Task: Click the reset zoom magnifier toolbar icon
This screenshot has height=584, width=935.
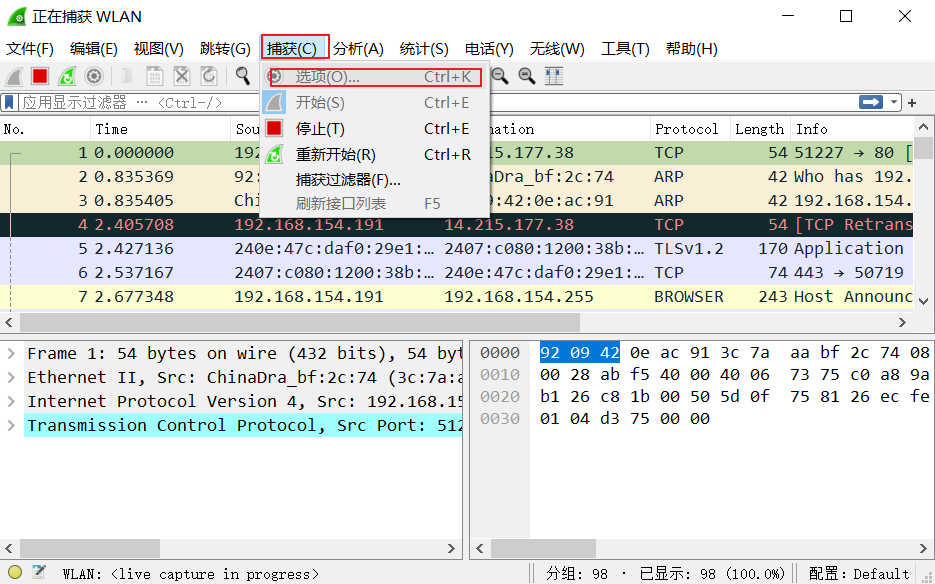Action: point(527,76)
